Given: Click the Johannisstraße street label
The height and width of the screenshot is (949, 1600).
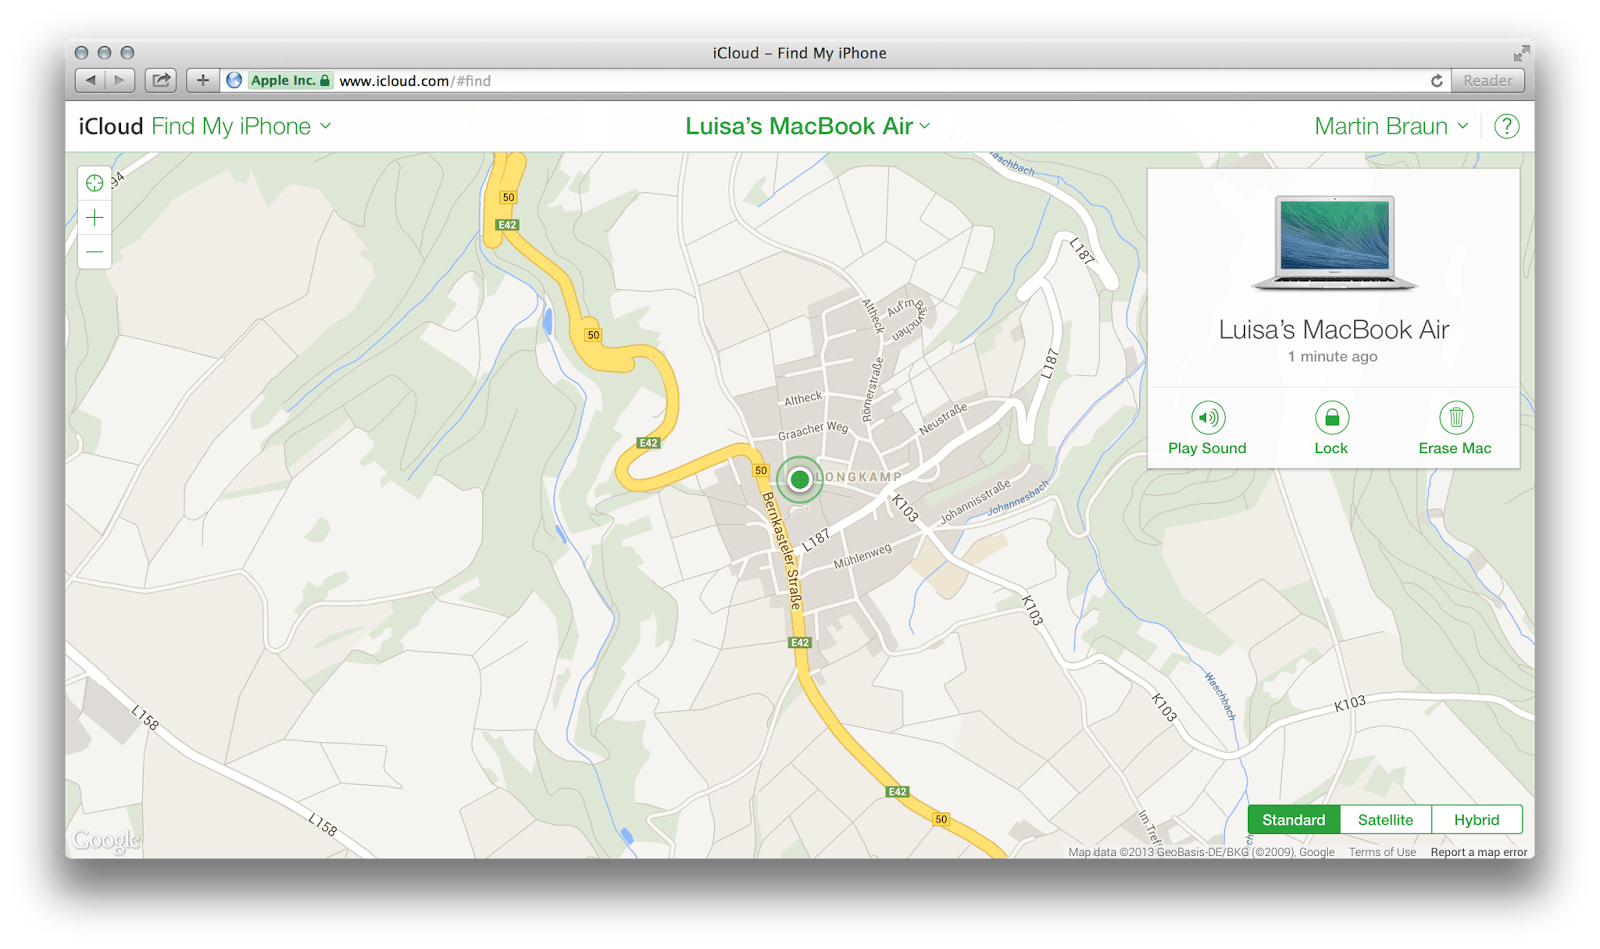Looking at the screenshot, I should (x=975, y=502).
